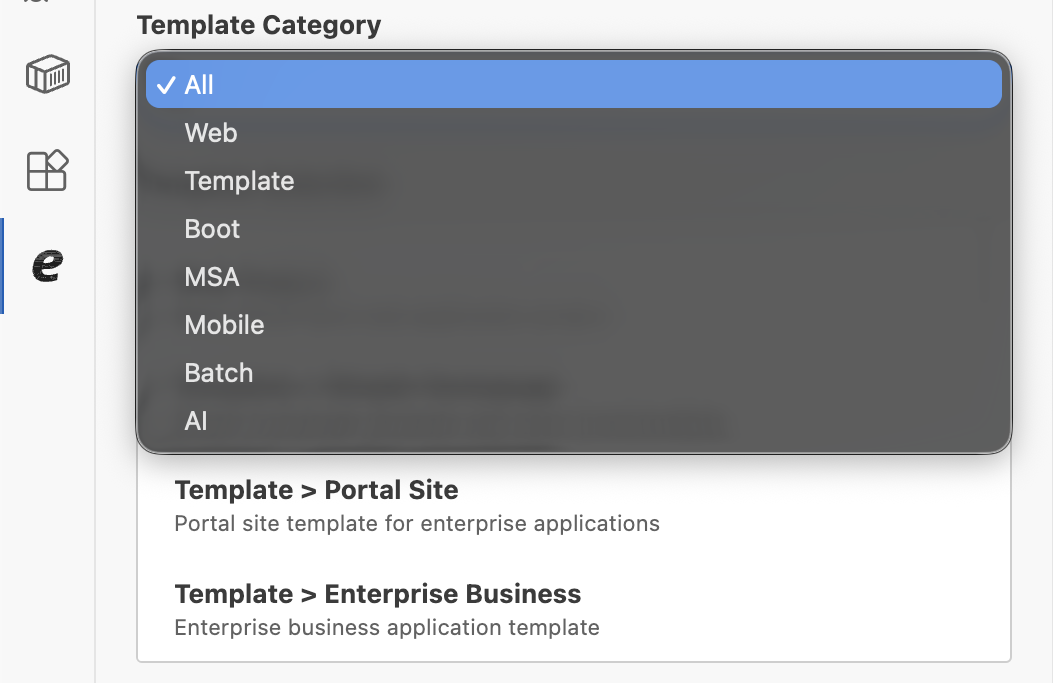Image resolution: width=1053 pixels, height=683 pixels.
Task: Click the checkmark beside the All option
Action: (x=166, y=85)
